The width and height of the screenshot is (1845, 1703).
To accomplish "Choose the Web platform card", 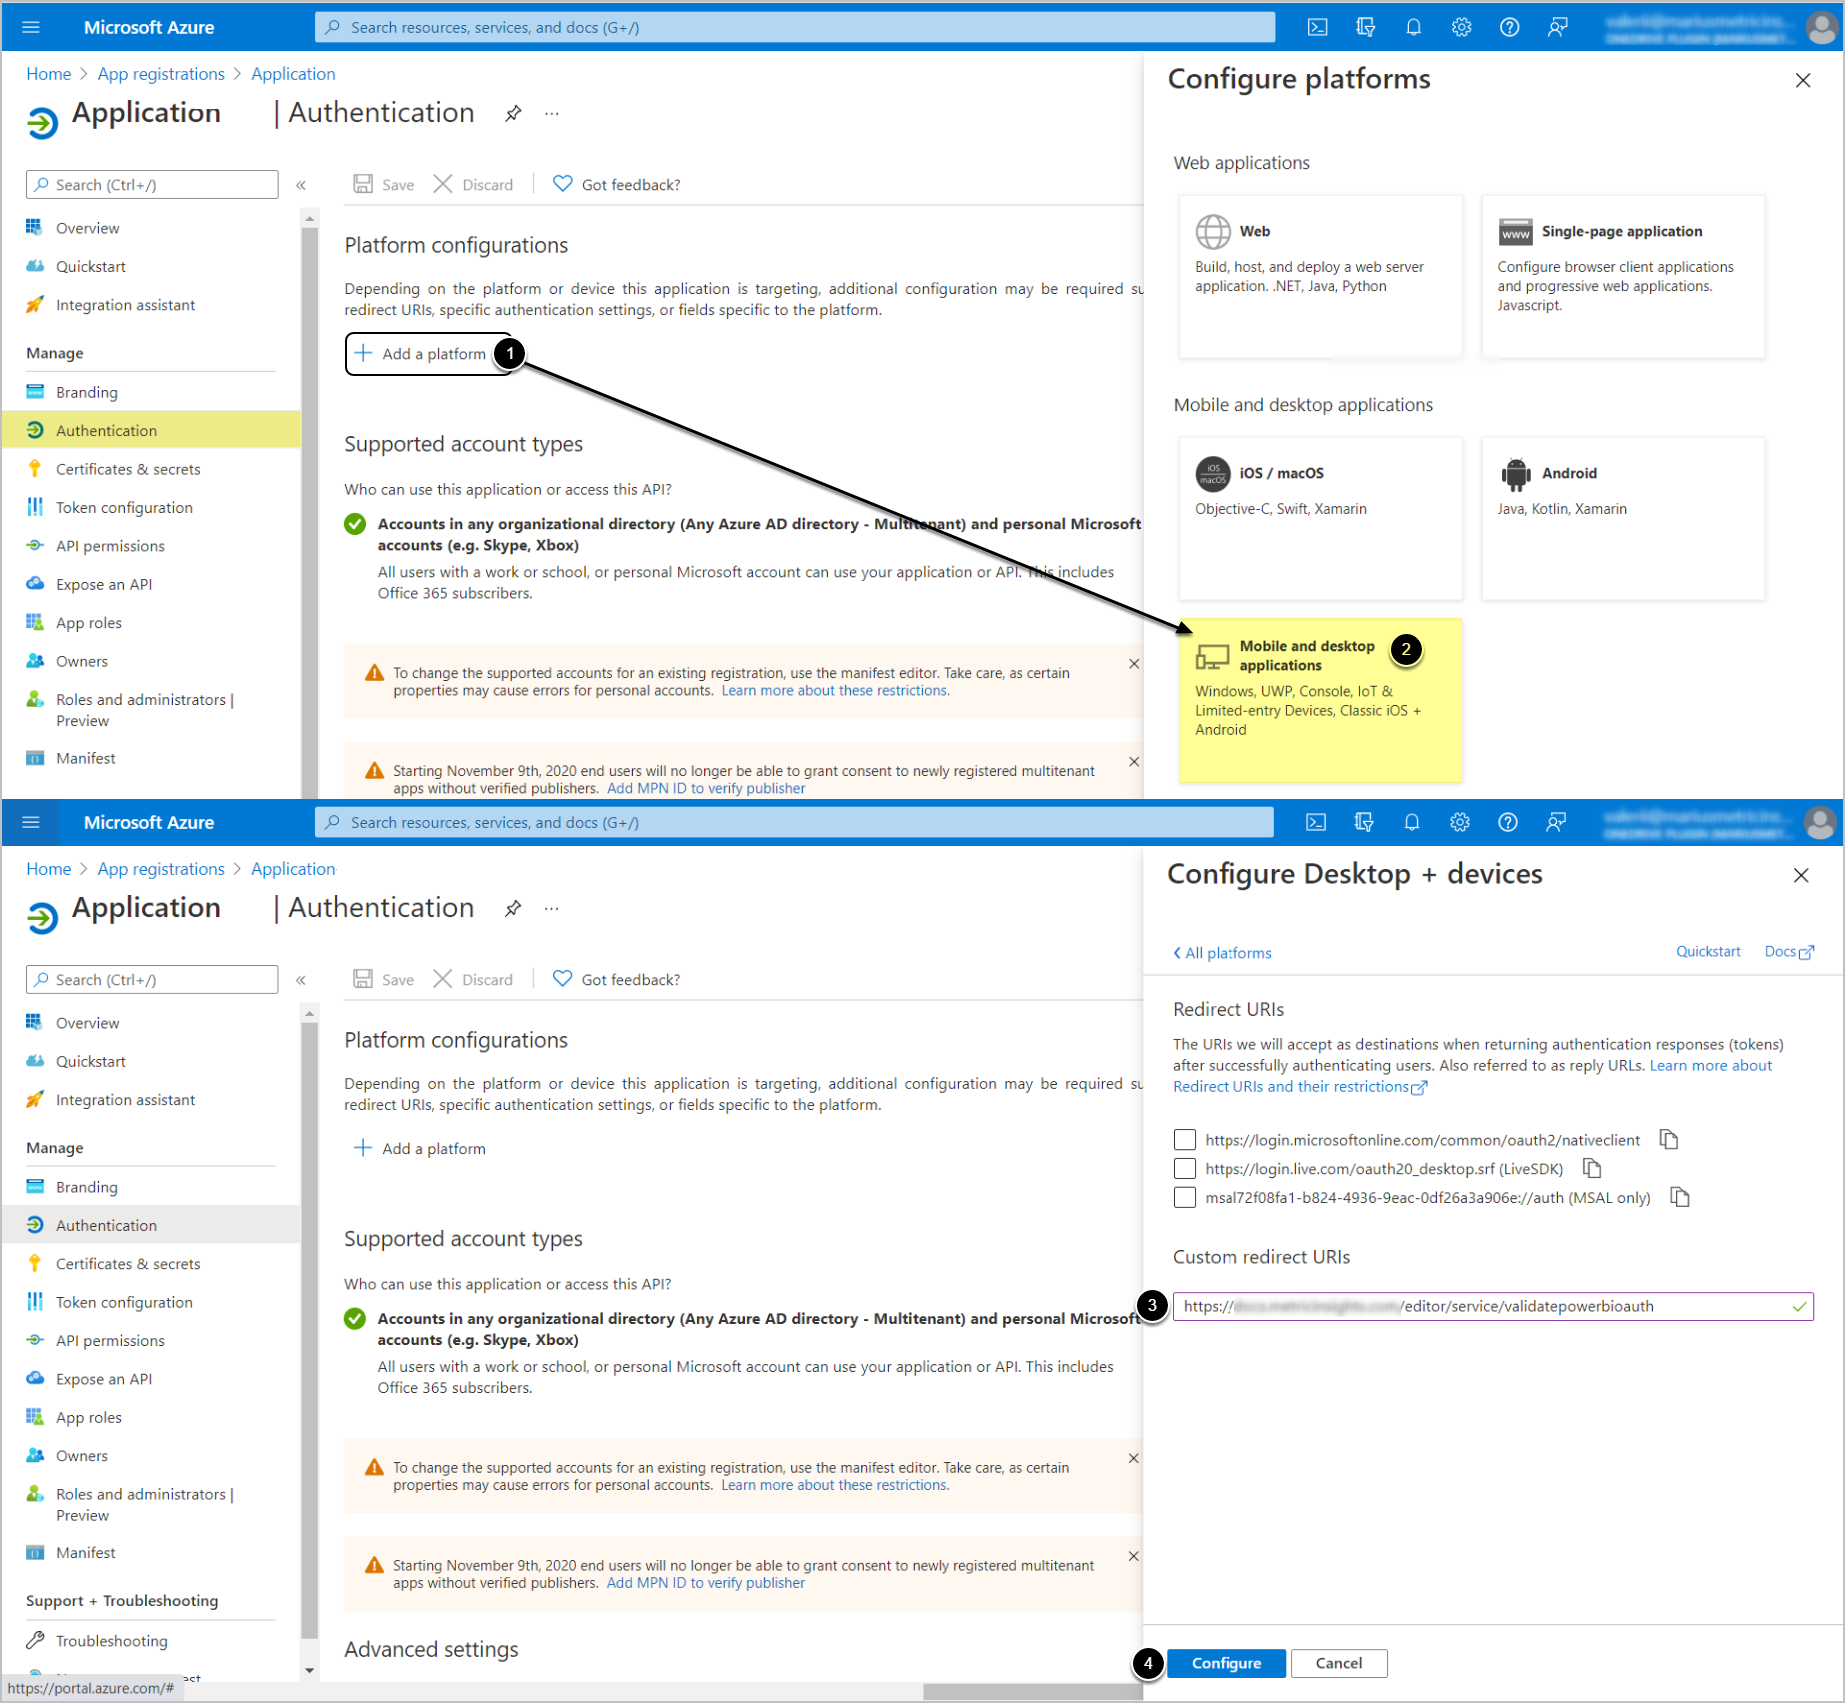I will tap(1320, 276).
